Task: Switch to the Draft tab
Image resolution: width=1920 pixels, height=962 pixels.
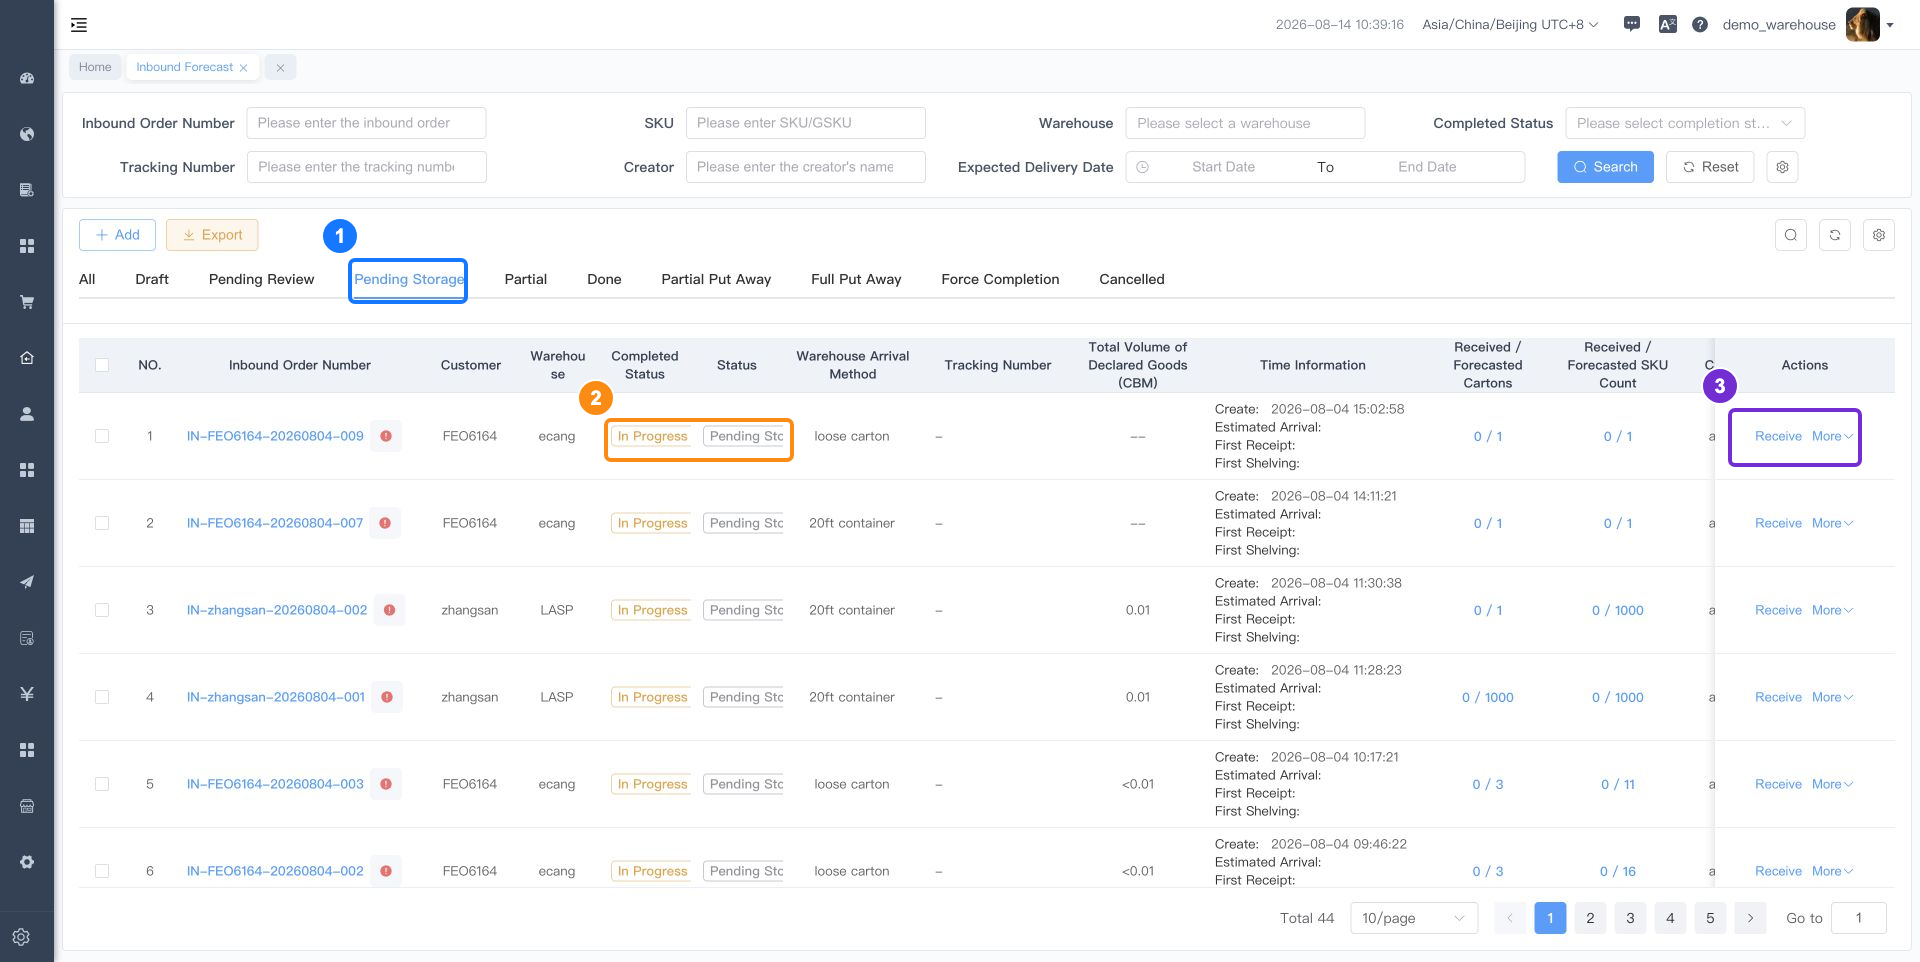Action: [x=152, y=279]
